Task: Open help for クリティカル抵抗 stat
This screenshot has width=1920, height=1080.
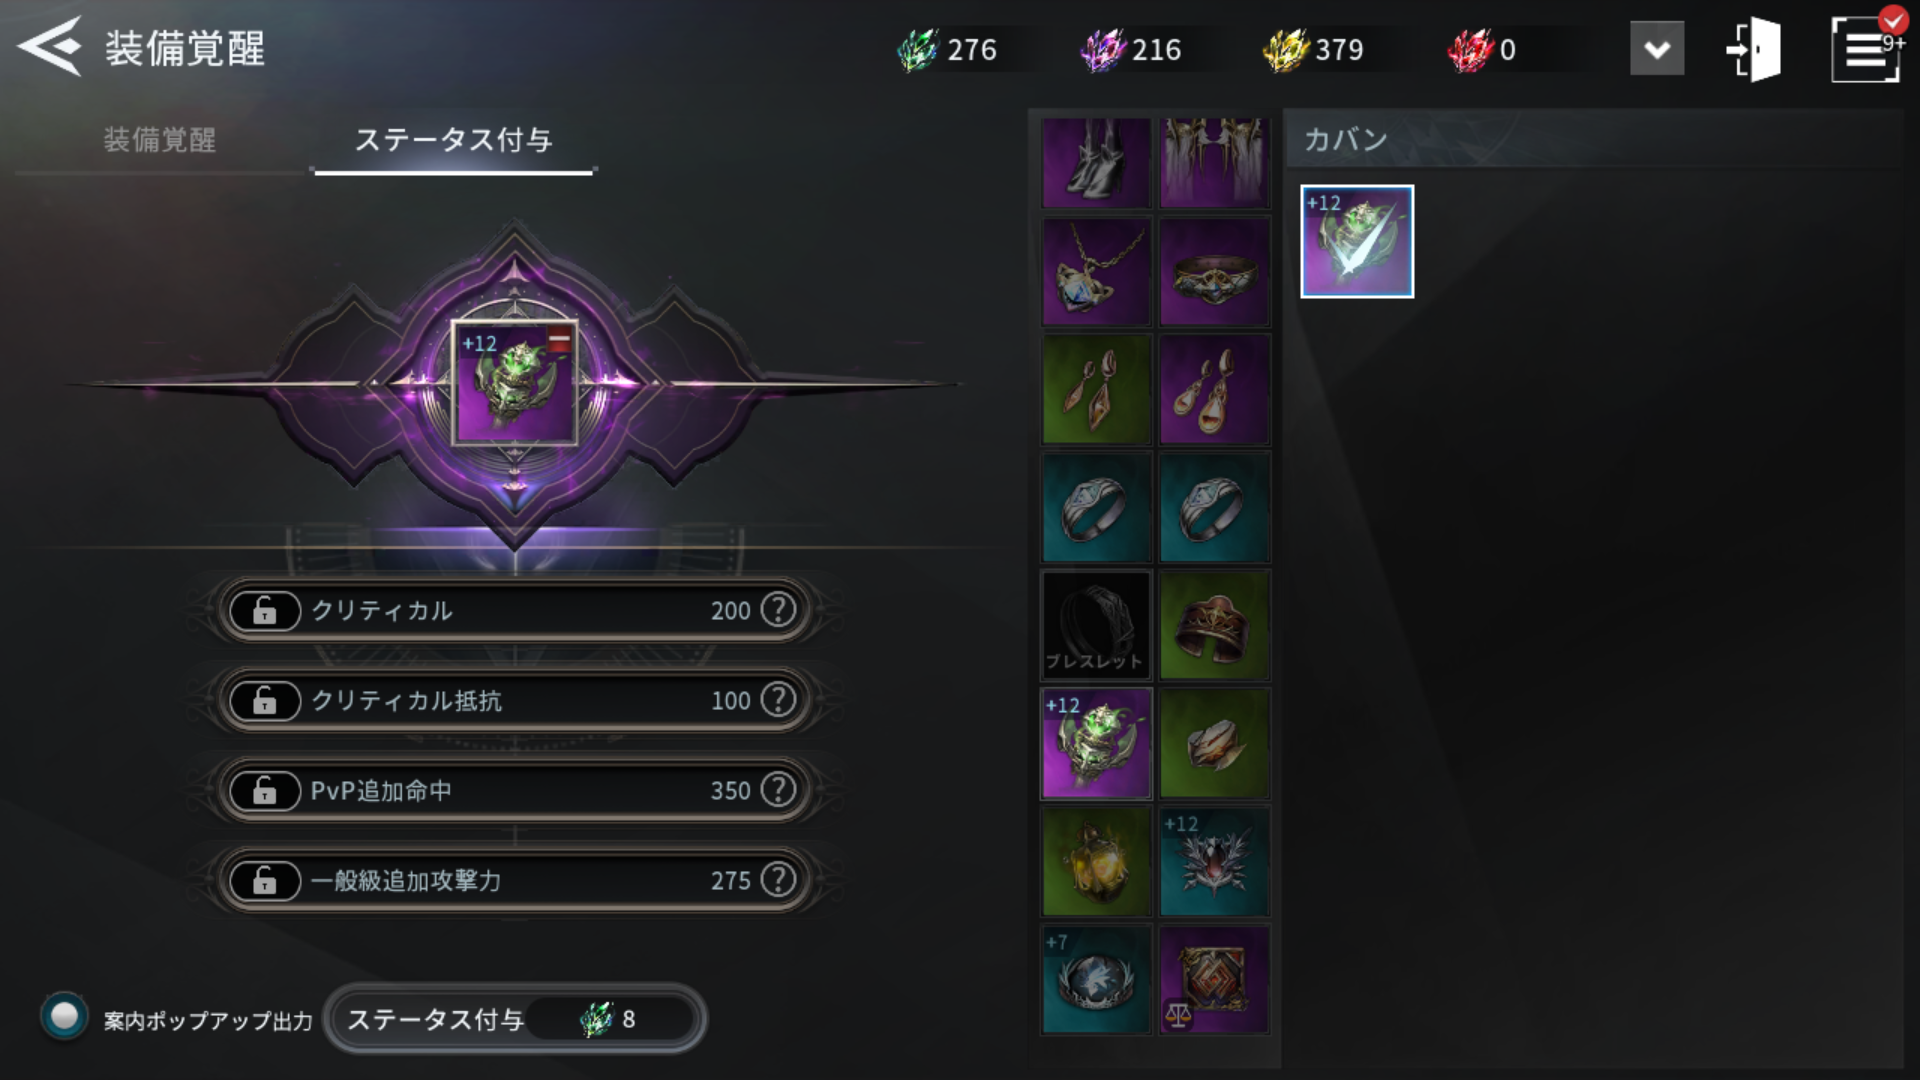Action: click(x=778, y=699)
